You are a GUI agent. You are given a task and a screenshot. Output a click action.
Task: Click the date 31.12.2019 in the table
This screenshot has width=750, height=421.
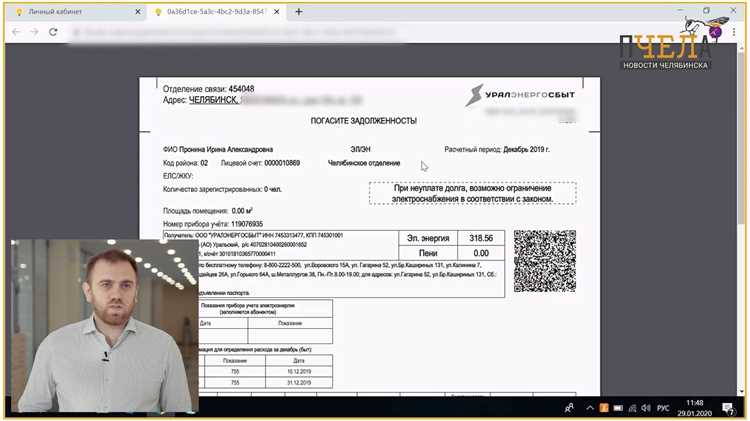click(x=299, y=383)
